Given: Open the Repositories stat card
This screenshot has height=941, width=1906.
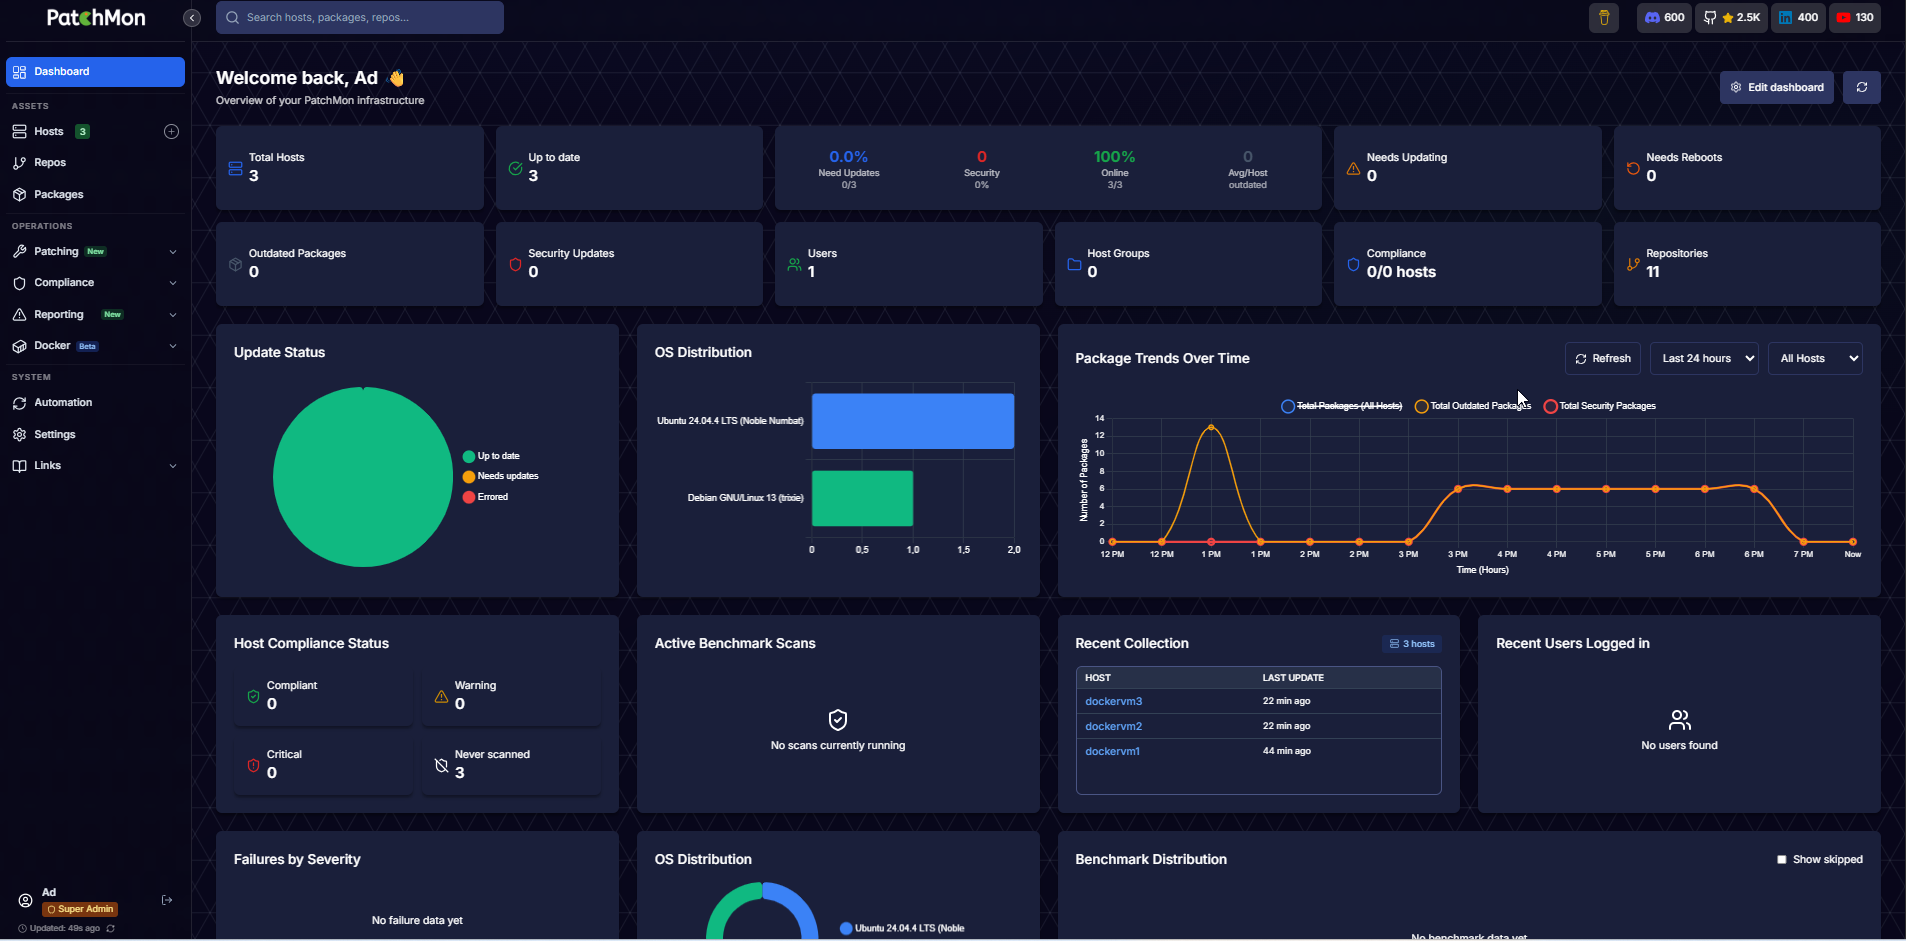Looking at the screenshot, I should click(x=1747, y=264).
